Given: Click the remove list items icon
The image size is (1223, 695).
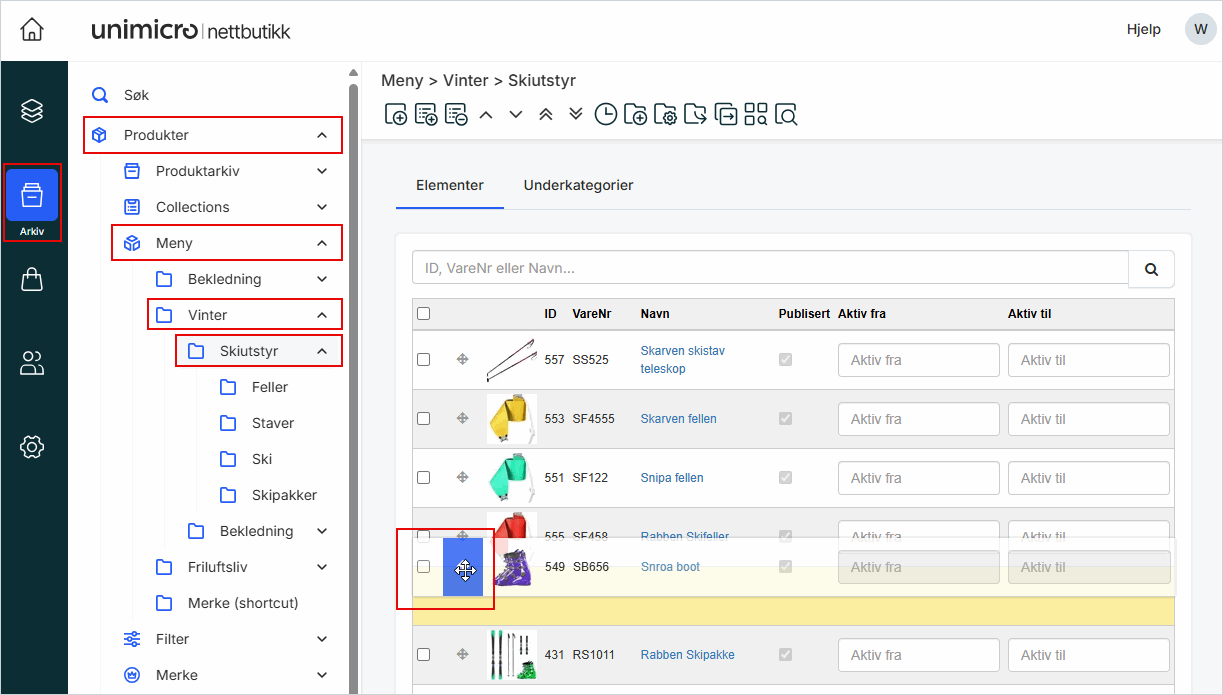Looking at the screenshot, I should (x=456, y=115).
